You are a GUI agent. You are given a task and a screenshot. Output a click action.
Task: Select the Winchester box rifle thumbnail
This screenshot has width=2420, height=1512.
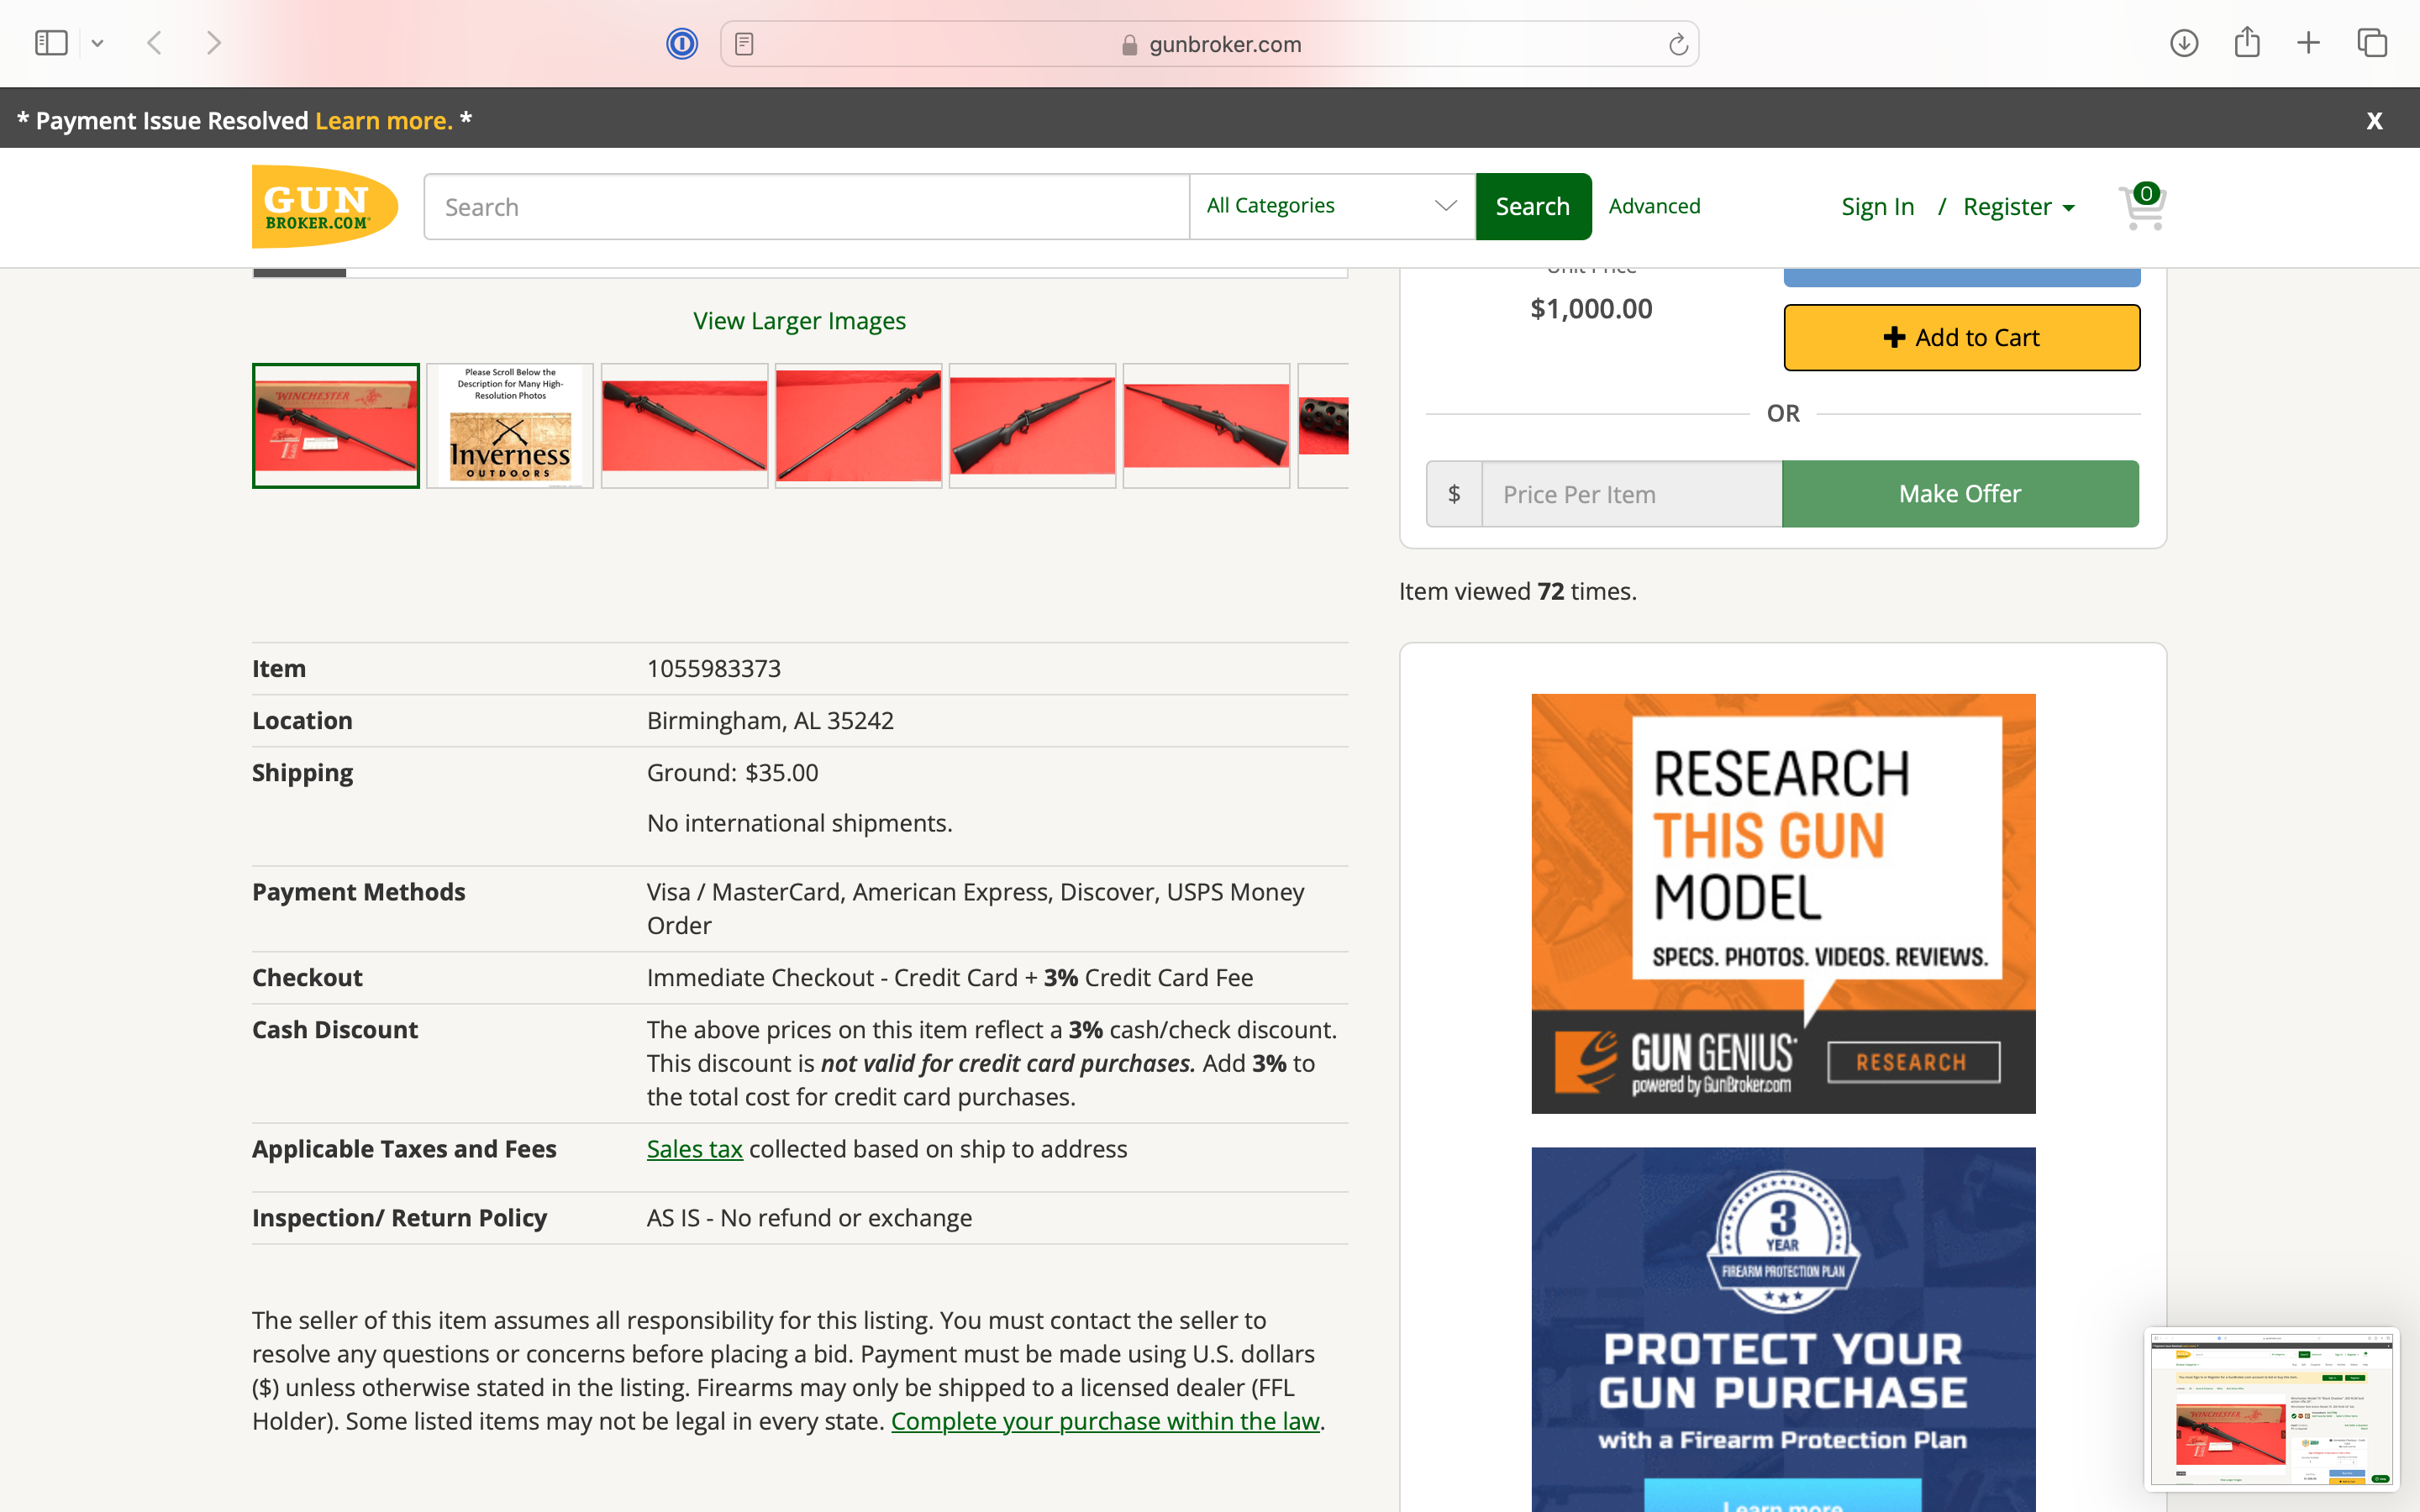tap(335, 426)
